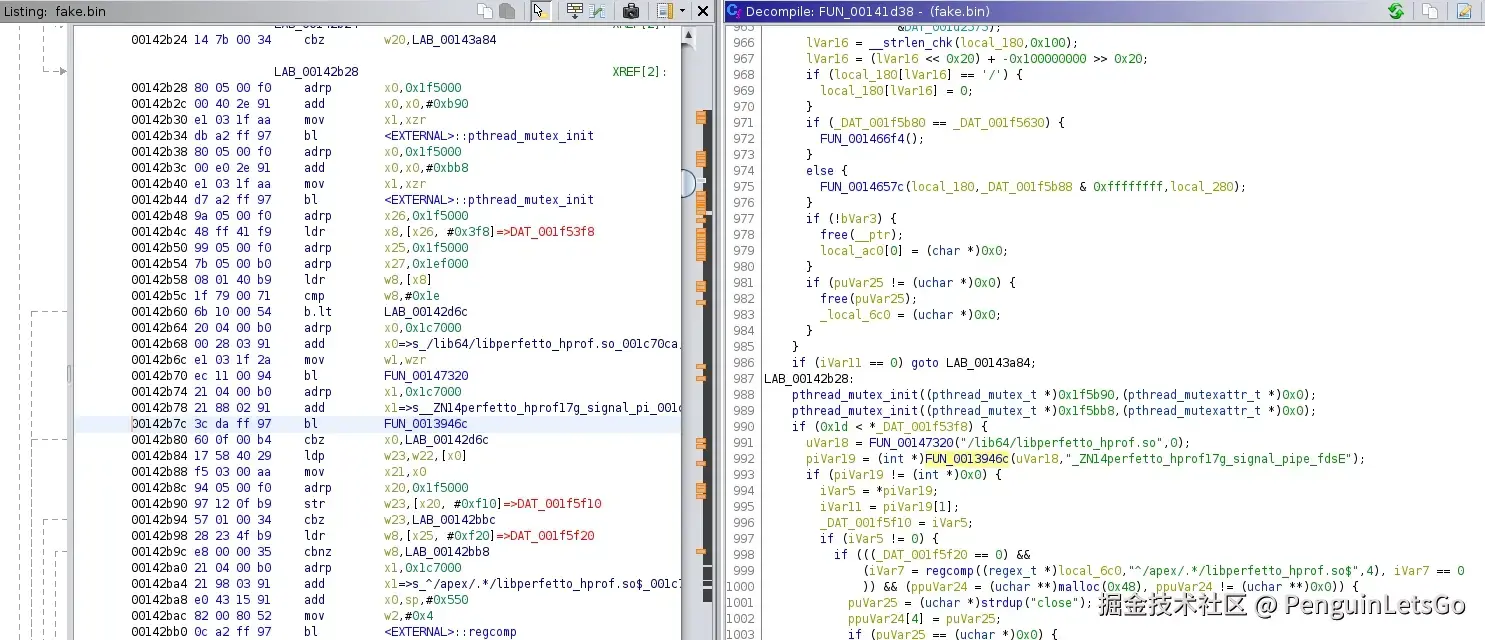Click the Listing copy icon
Screen dimensions: 1485x640
tap(485, 11)
